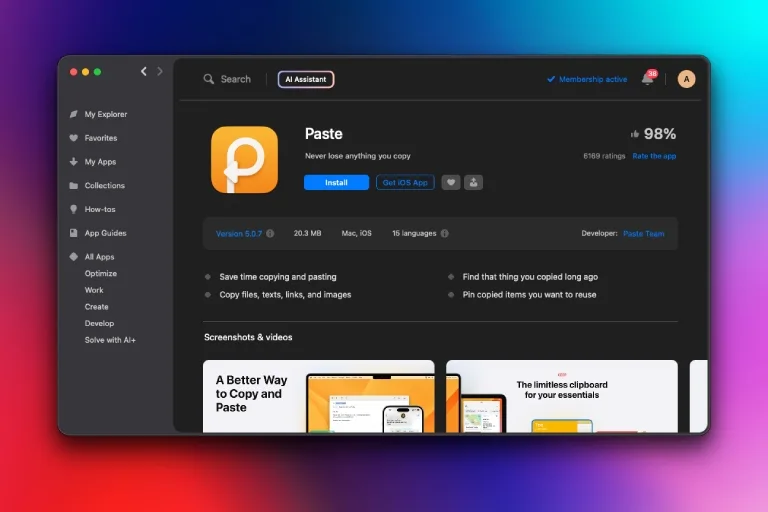This screenshot has height=512, width=768.
Task: Select the Create category
Action: [96, 307]
